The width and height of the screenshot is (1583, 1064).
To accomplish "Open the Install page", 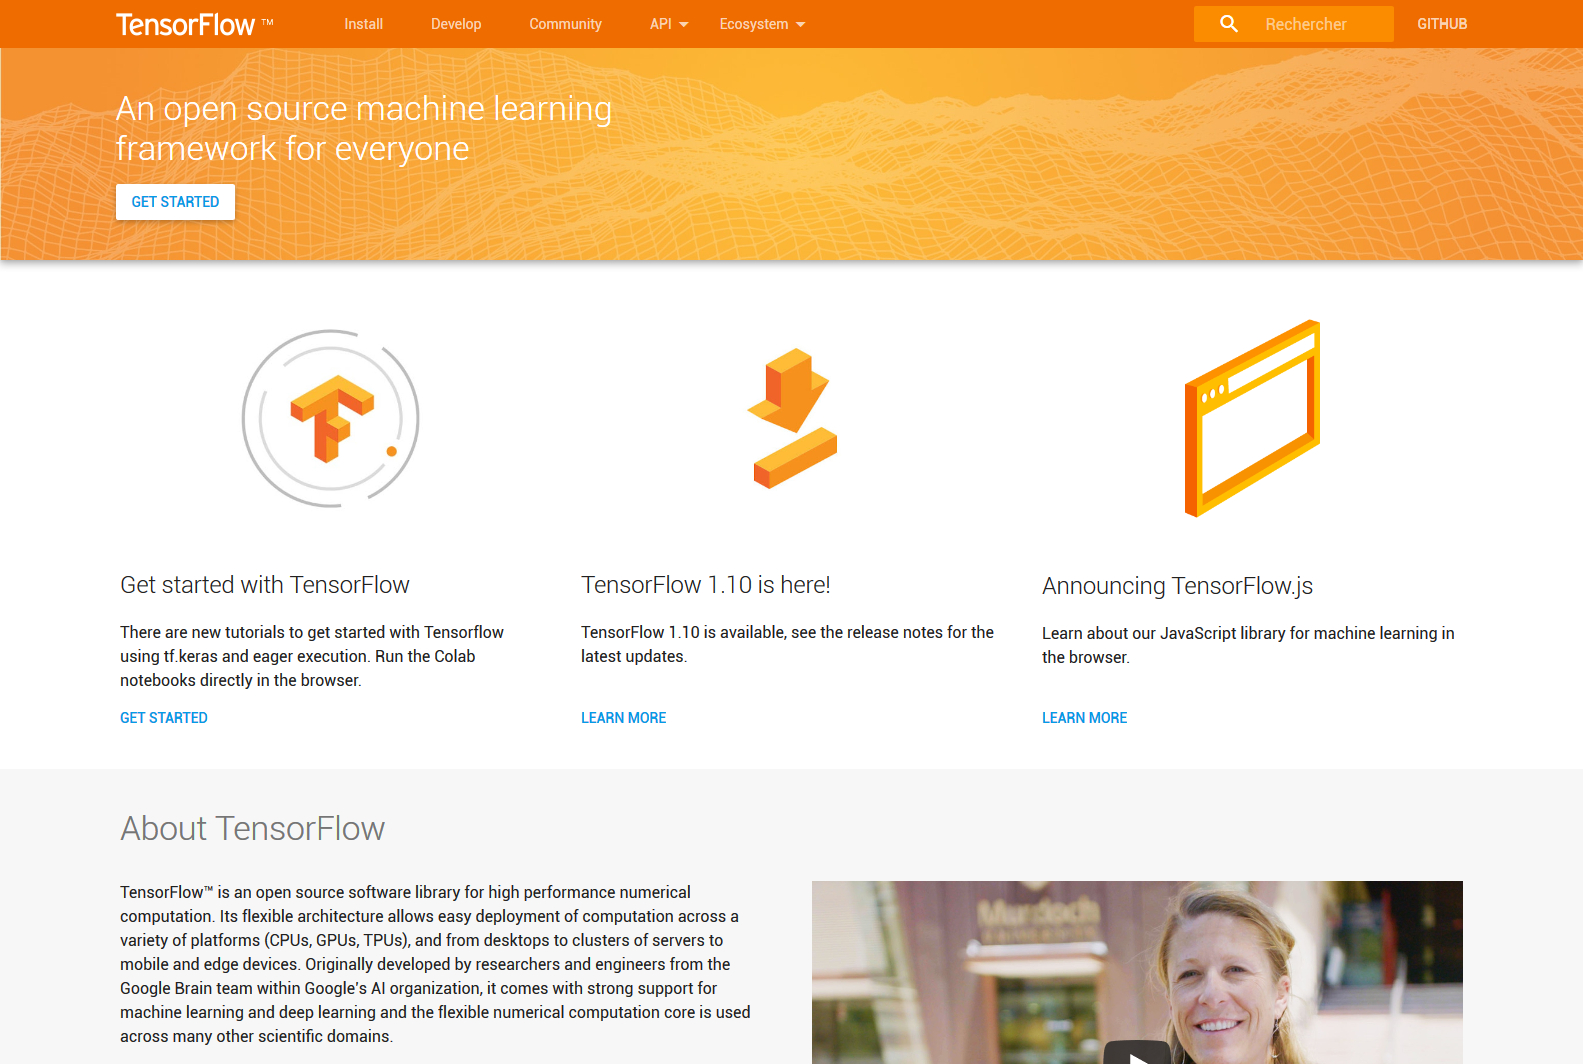I will click(364, 24).
